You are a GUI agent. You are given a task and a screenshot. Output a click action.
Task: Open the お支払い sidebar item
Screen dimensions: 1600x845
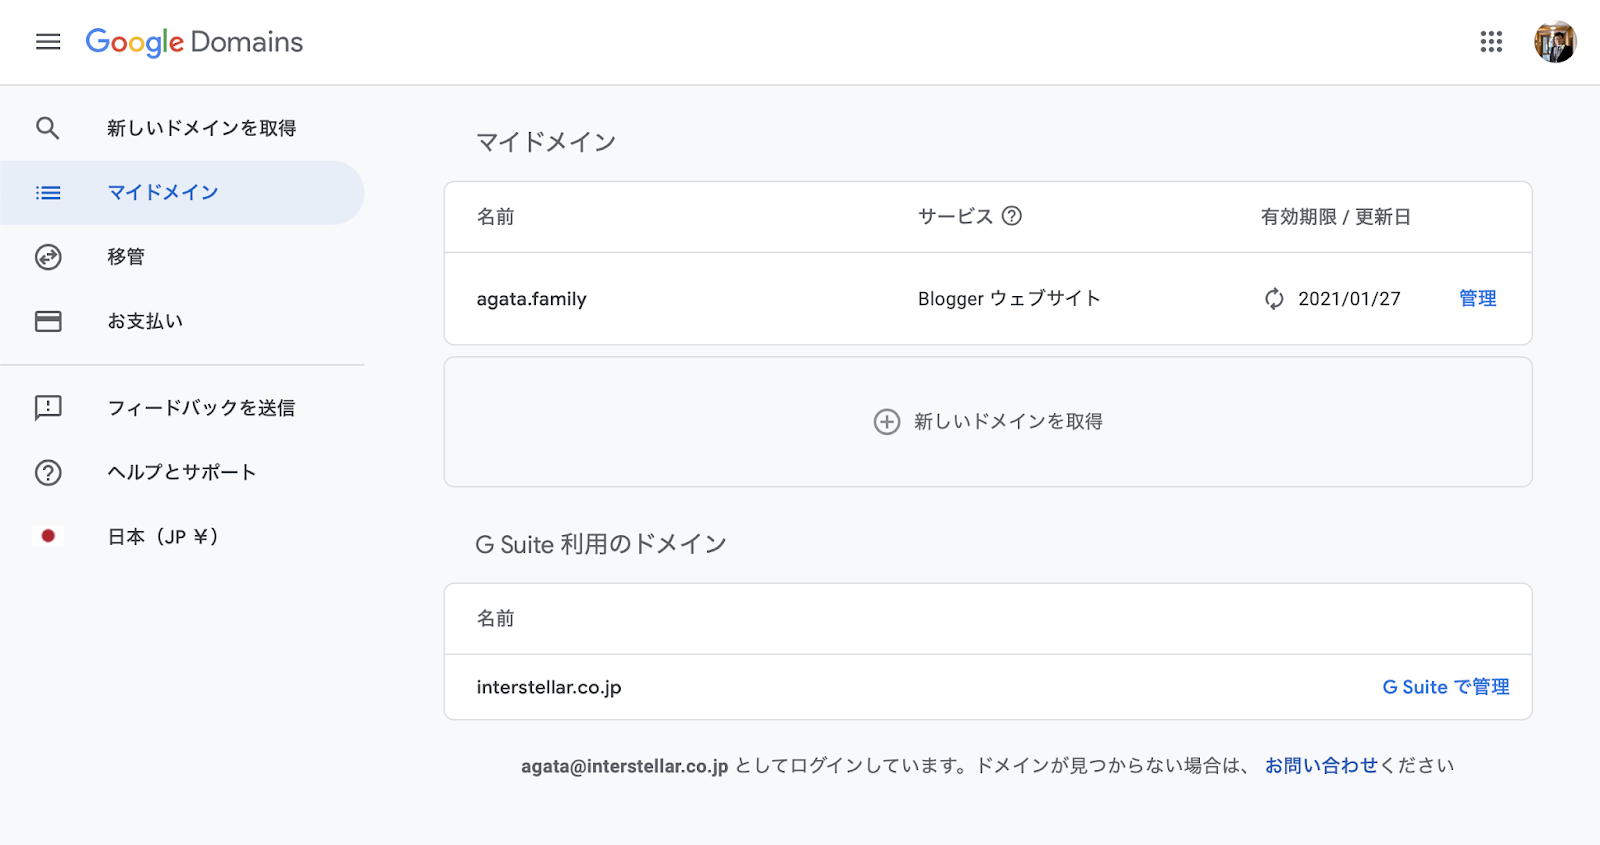coord(145,321)
